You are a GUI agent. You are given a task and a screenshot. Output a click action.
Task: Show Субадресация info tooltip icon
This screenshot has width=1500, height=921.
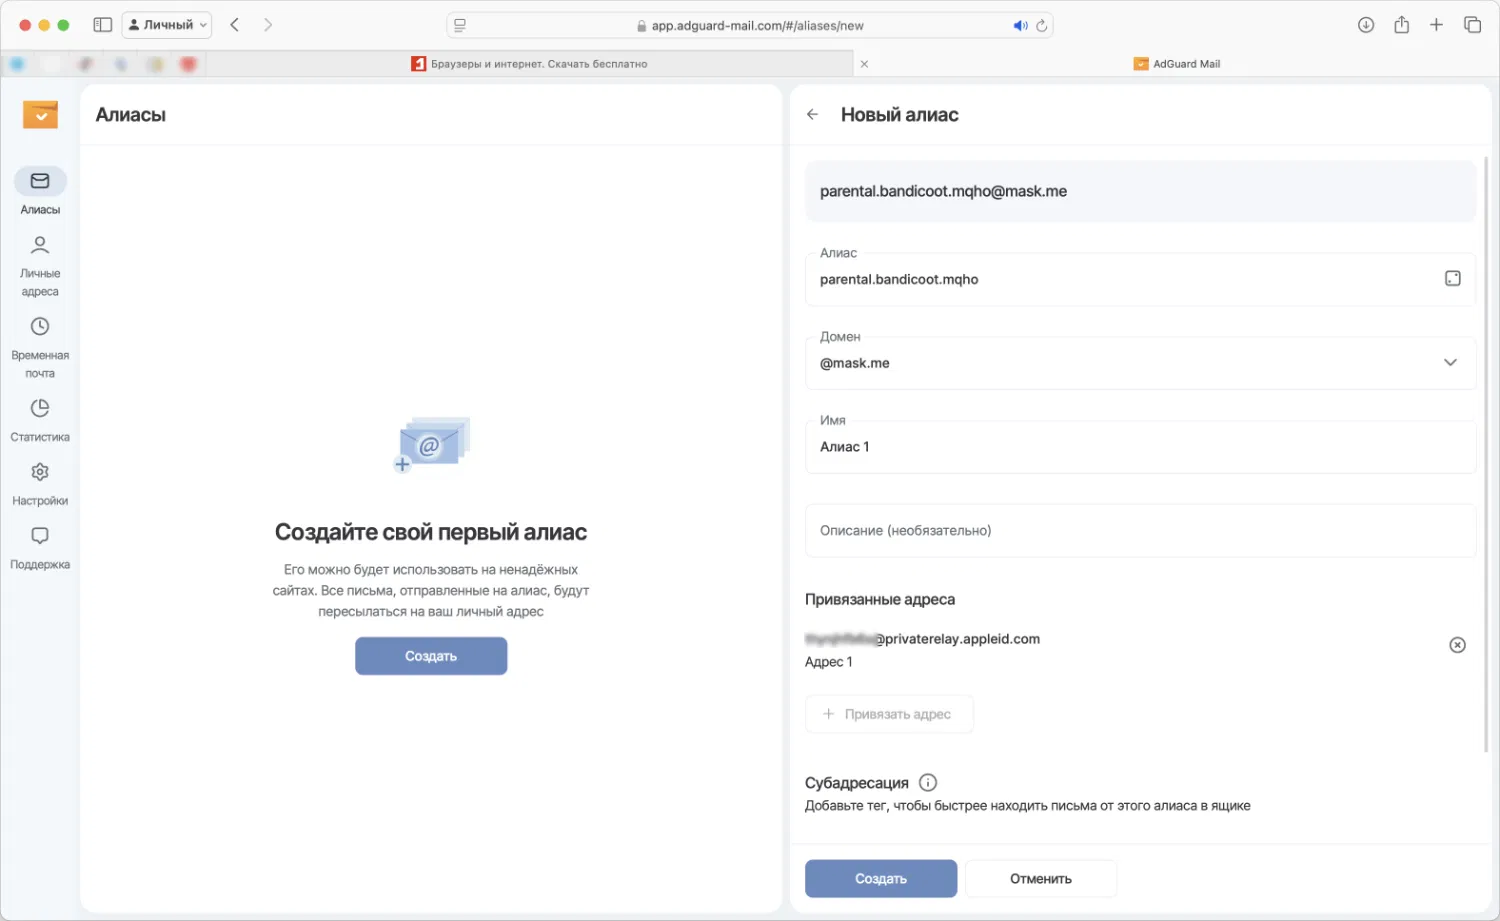(x=928, y=783)
